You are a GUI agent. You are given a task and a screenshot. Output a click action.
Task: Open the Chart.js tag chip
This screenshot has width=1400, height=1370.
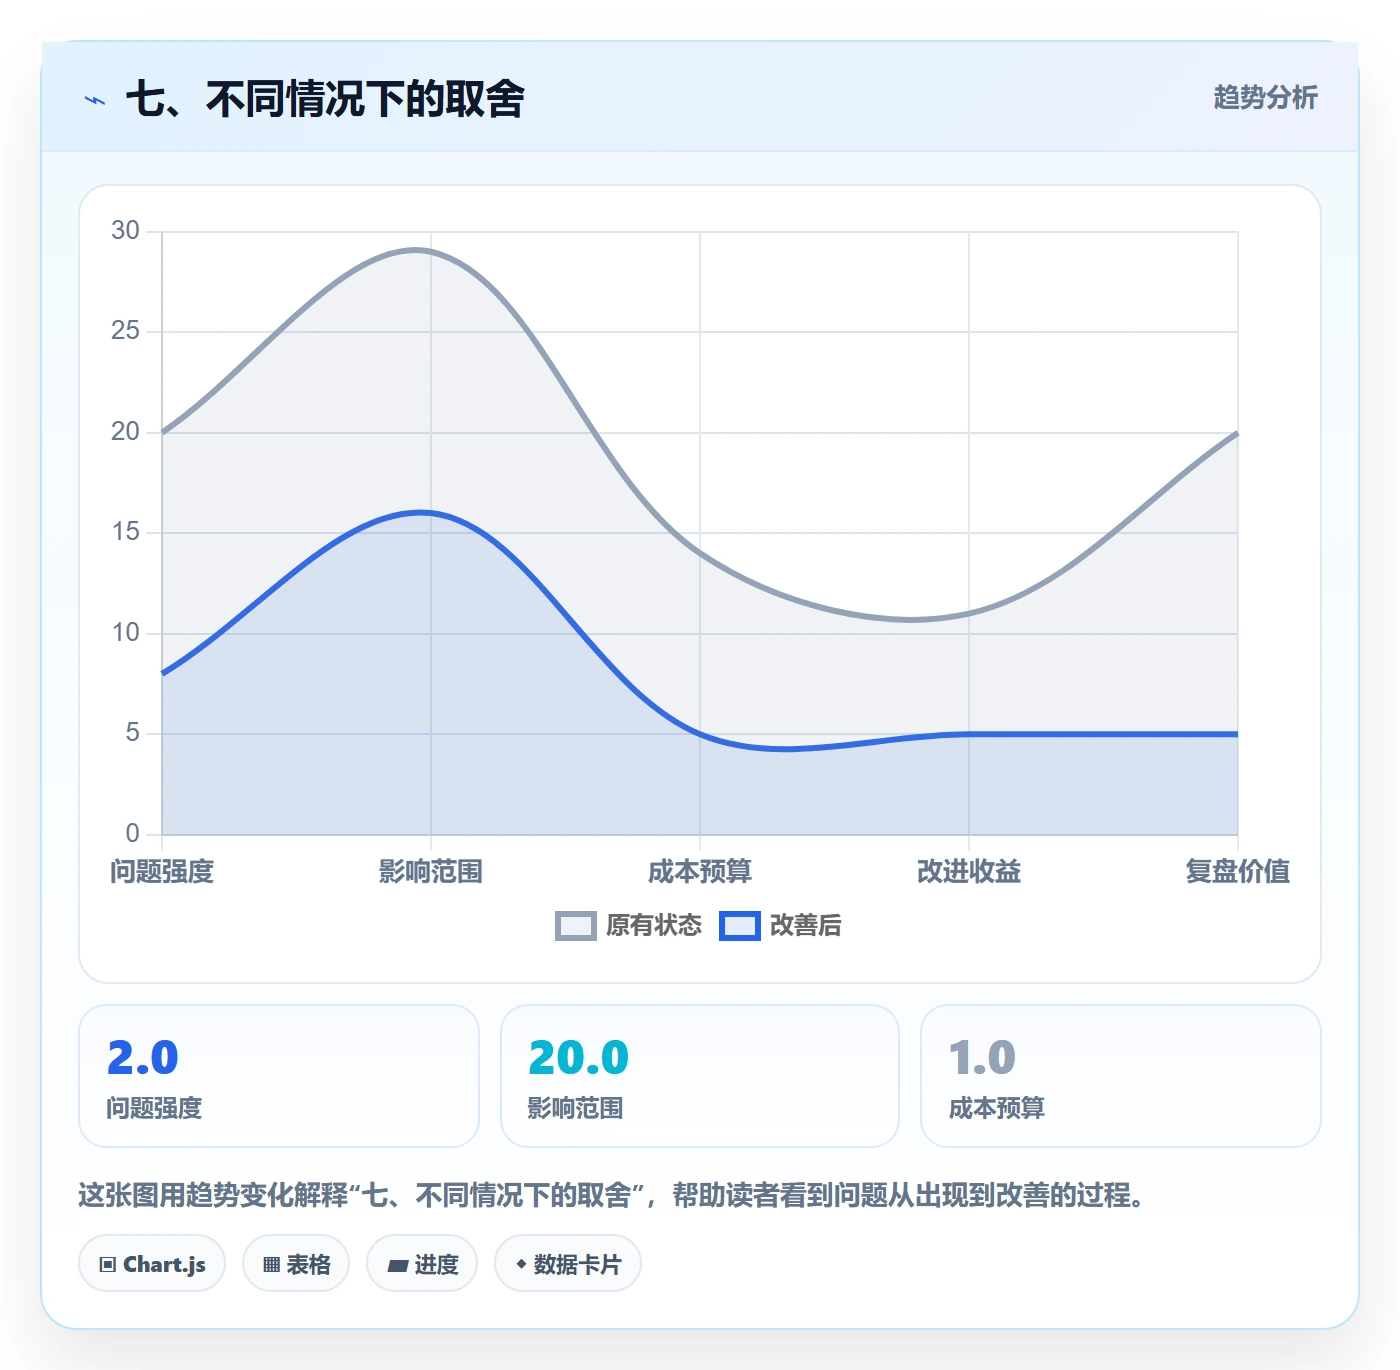coord(152,1264)
